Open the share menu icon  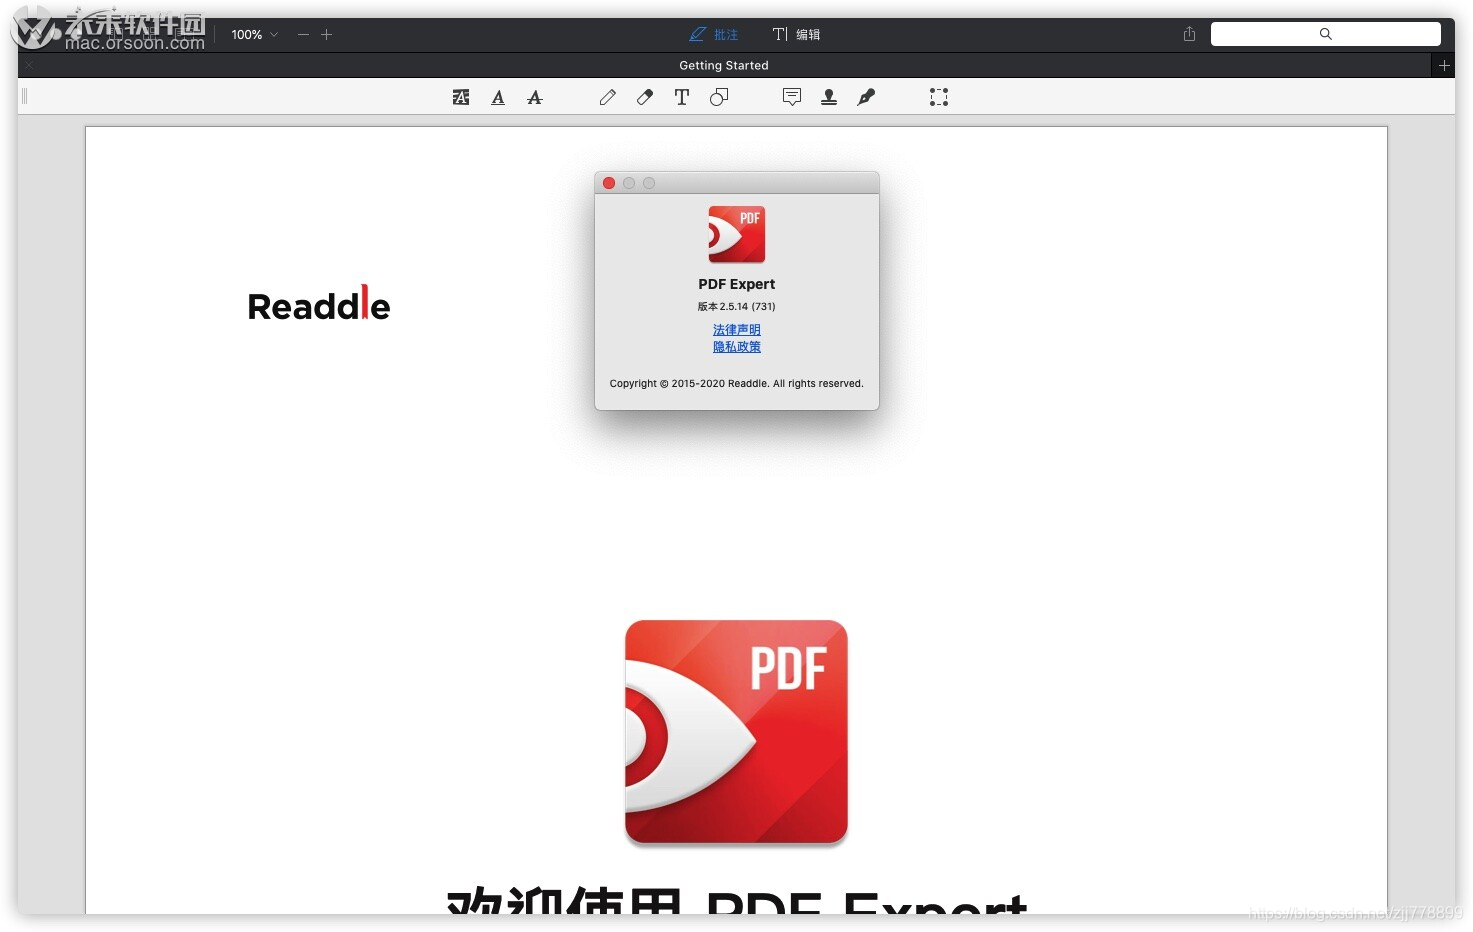[x=1189, y=34]
